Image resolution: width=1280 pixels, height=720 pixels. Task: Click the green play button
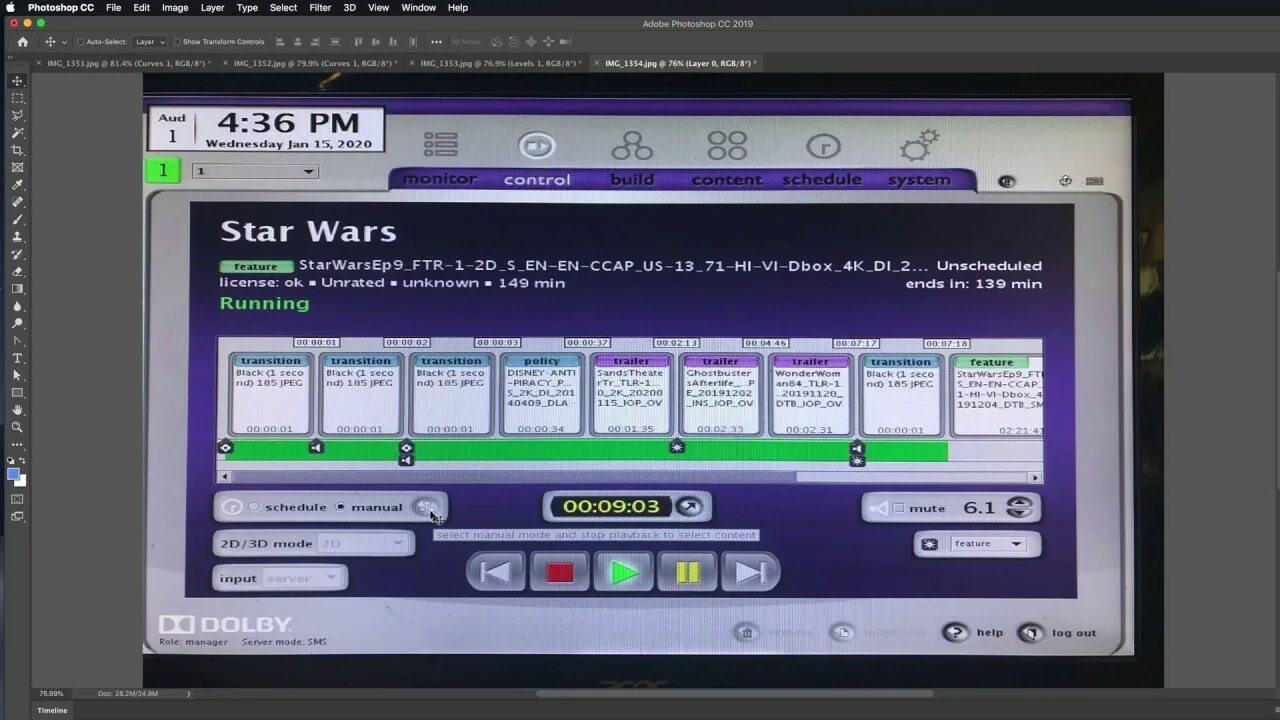(624, 572)
